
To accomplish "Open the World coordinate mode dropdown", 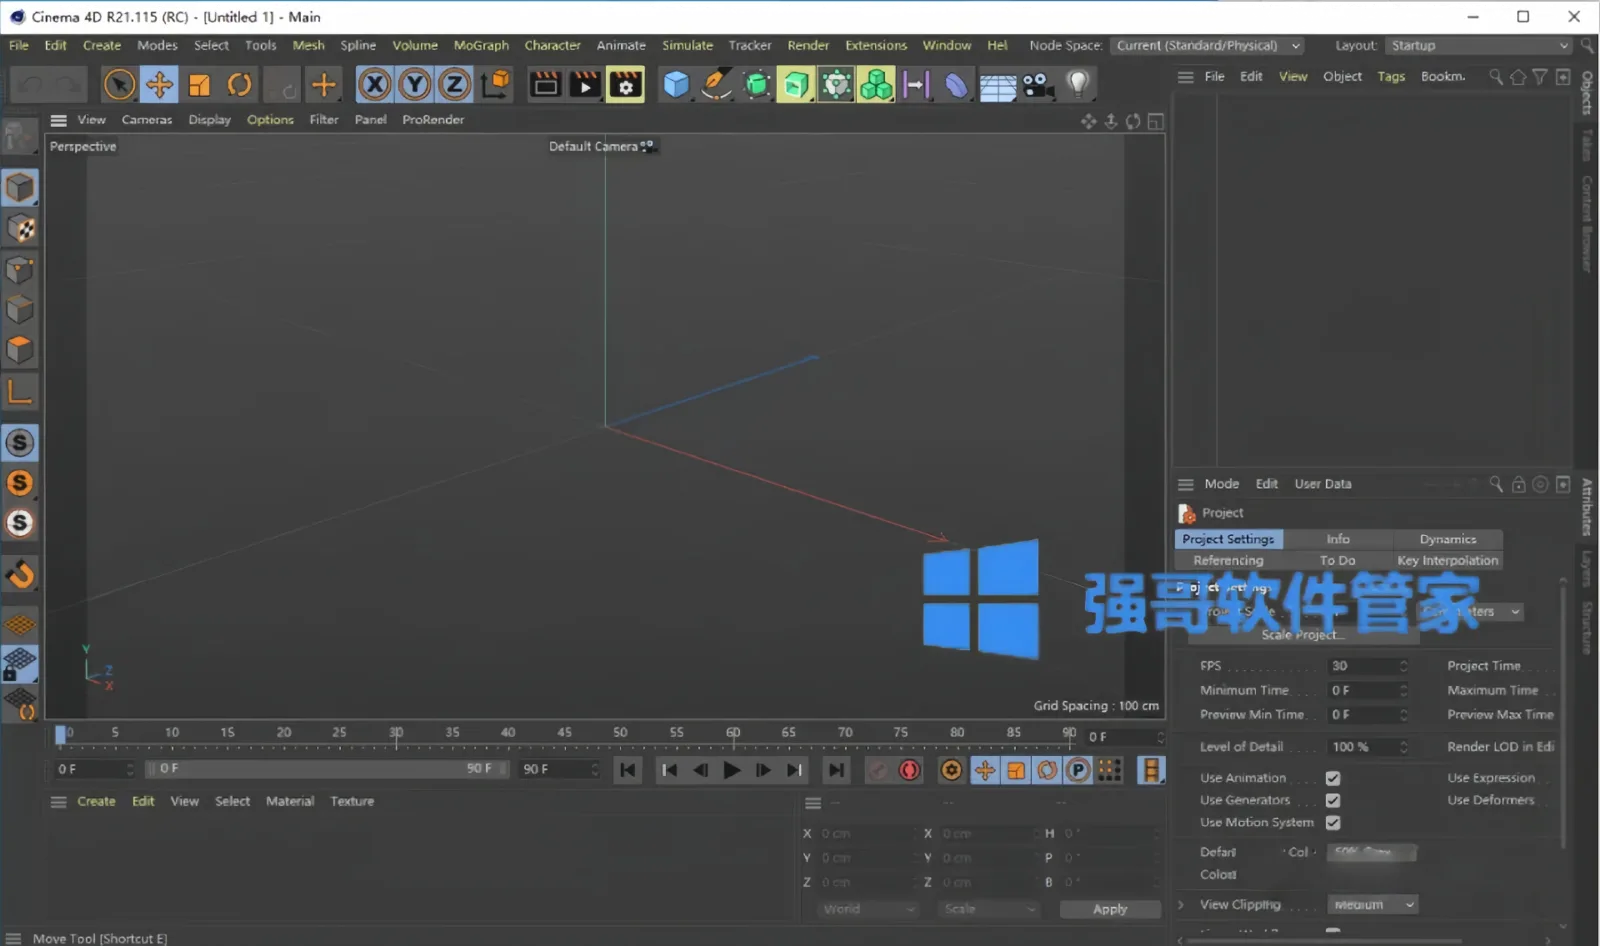I will pyautogui.click(x=866, y=909).
